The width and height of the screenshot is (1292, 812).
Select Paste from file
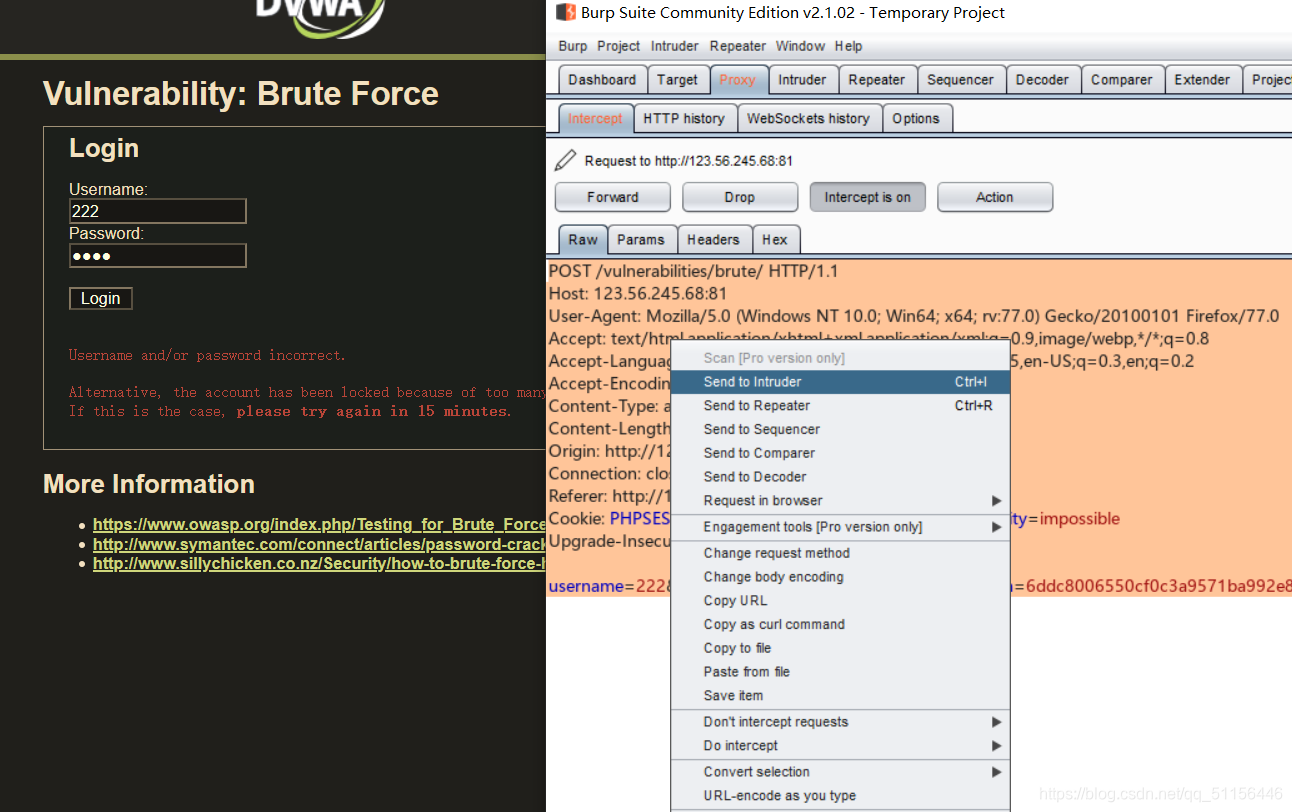[x=840, y=672]
